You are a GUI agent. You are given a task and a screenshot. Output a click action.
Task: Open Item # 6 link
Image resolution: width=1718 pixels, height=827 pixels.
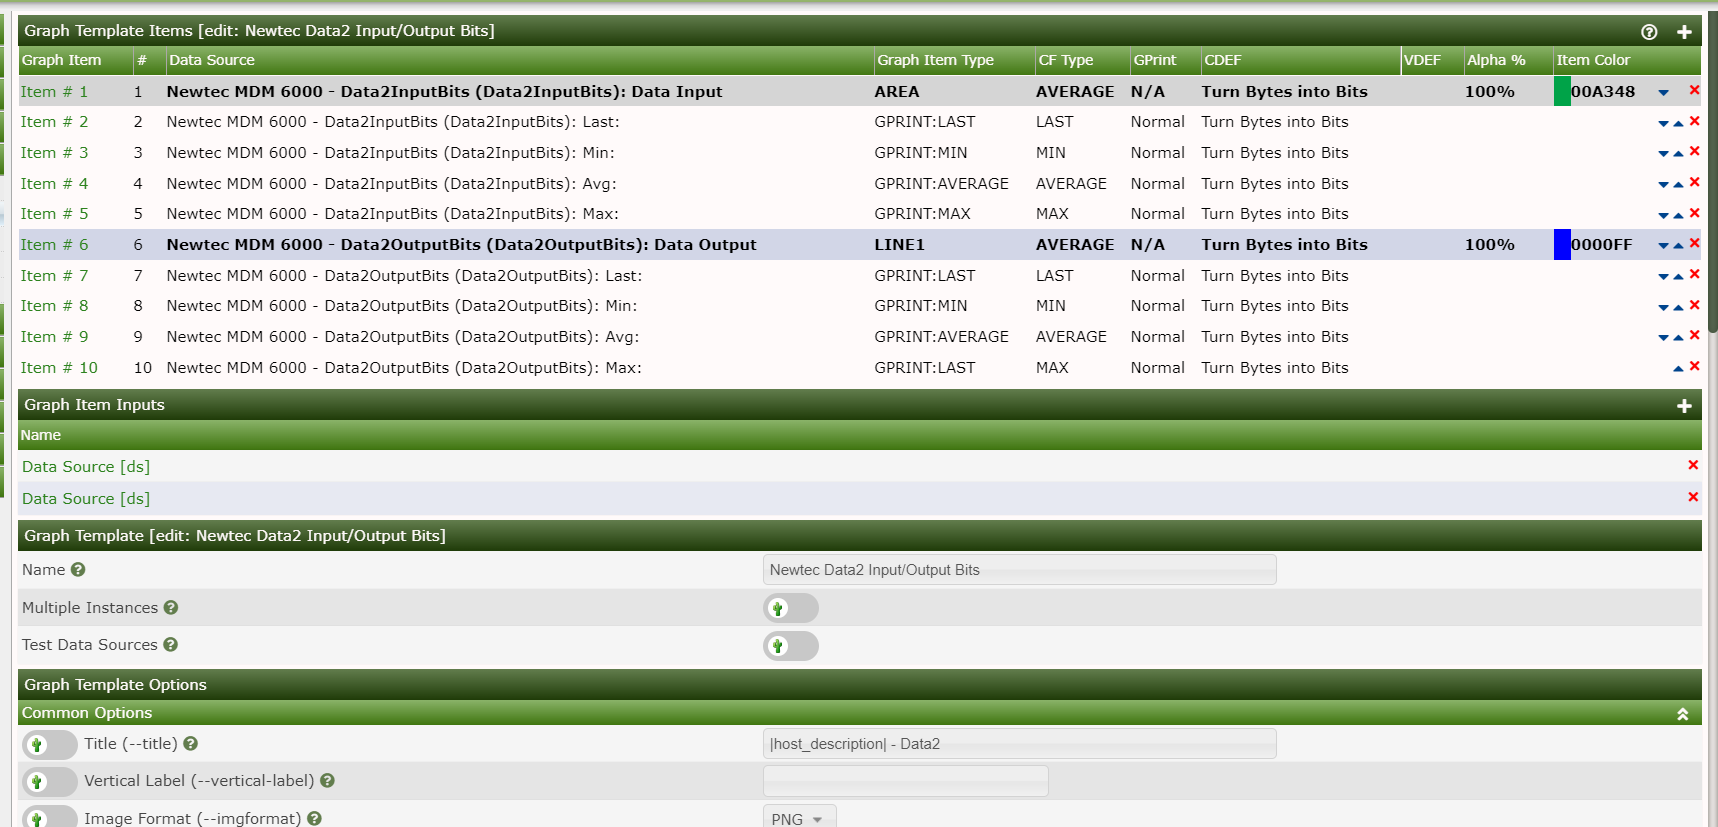coord(54,245)
